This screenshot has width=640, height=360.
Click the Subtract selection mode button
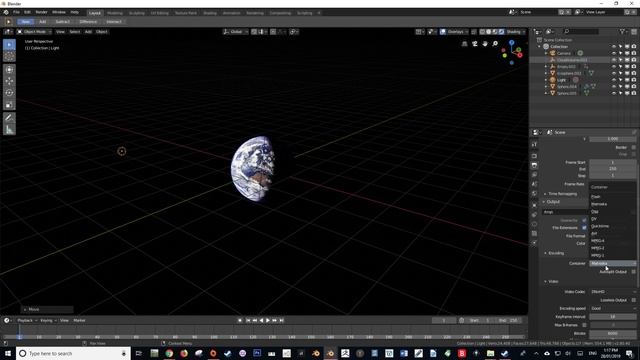pos(62,22)
